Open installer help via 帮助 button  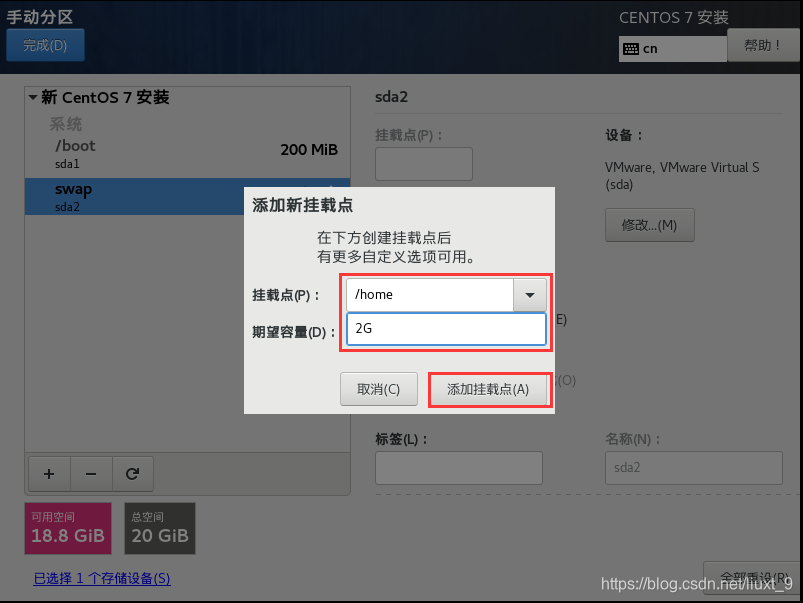[762, 45]
